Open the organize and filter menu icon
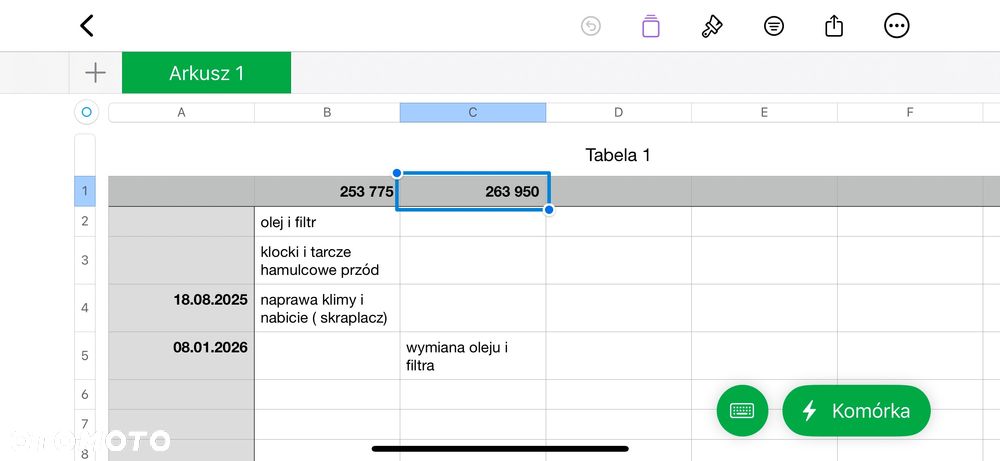 774,26
